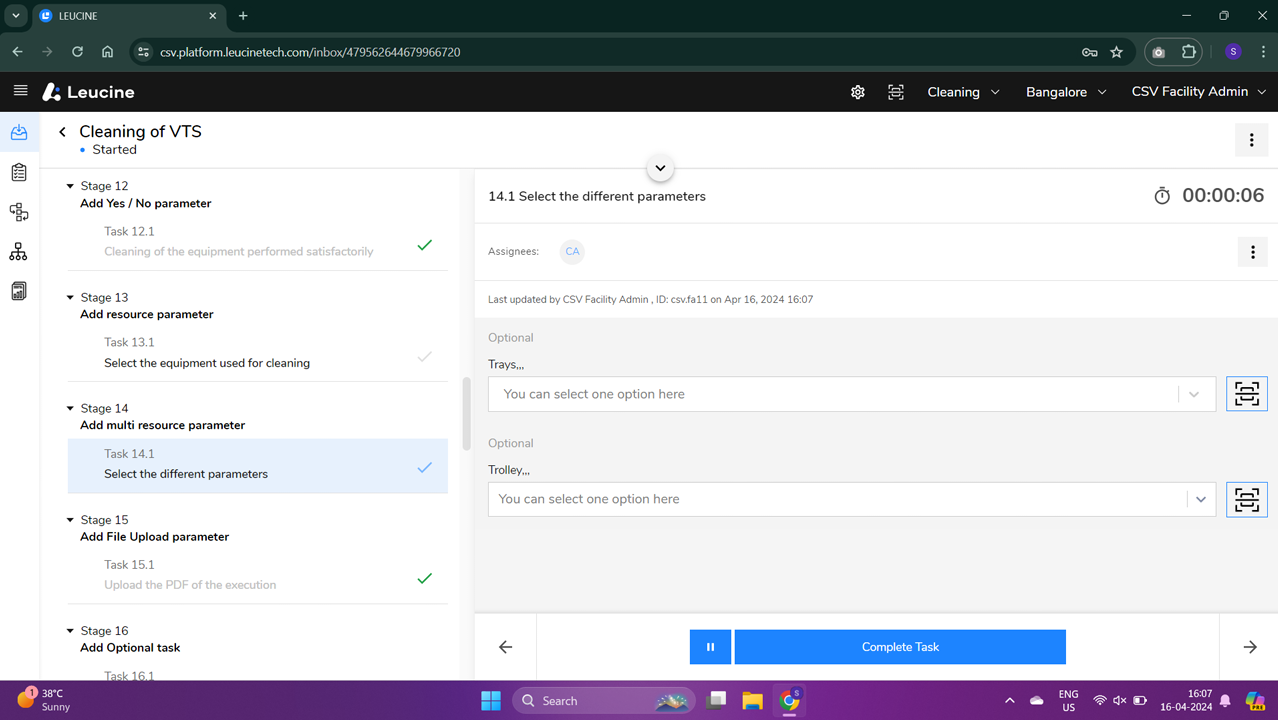Open the Trays options dropdown
This screenshot has width=1278, height=720.
1194,394
